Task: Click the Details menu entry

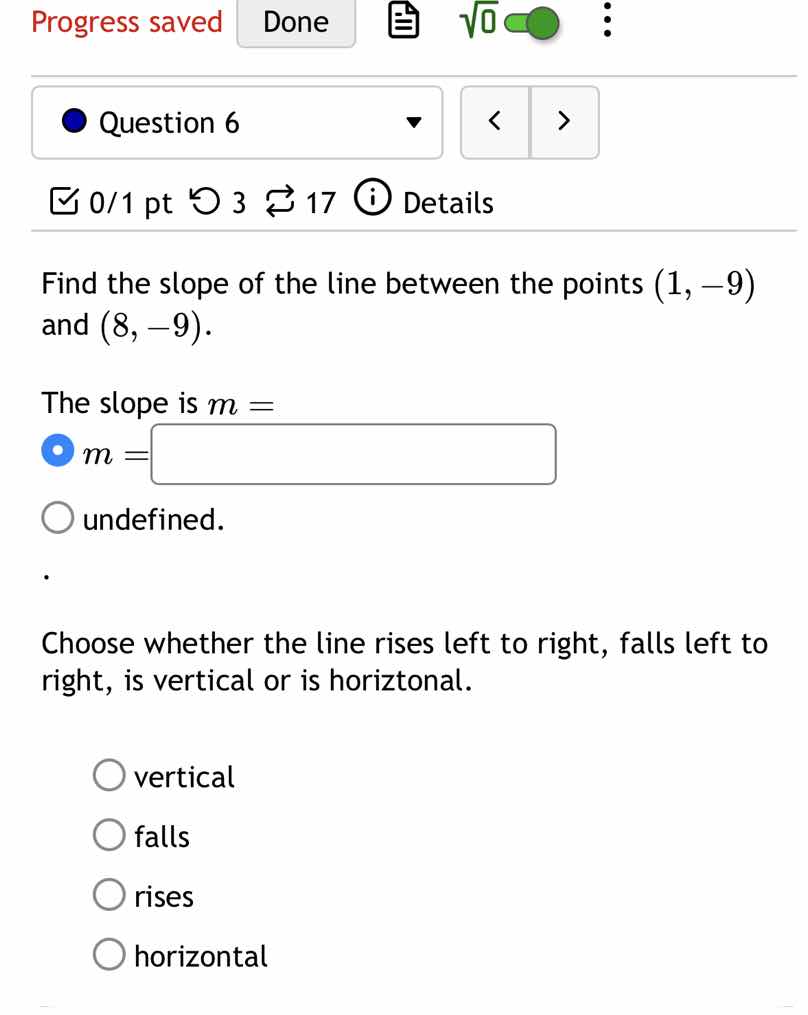Action: pos(446,203)
